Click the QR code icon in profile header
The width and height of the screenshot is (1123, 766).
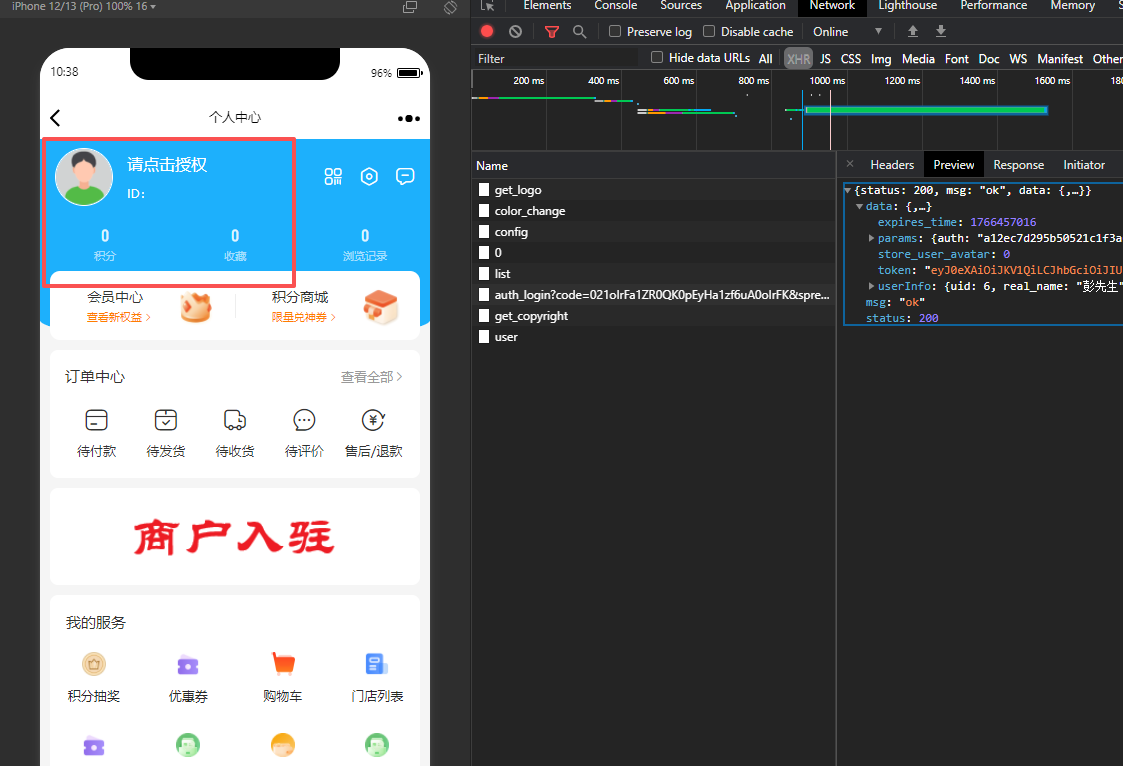tap(333, 177)
